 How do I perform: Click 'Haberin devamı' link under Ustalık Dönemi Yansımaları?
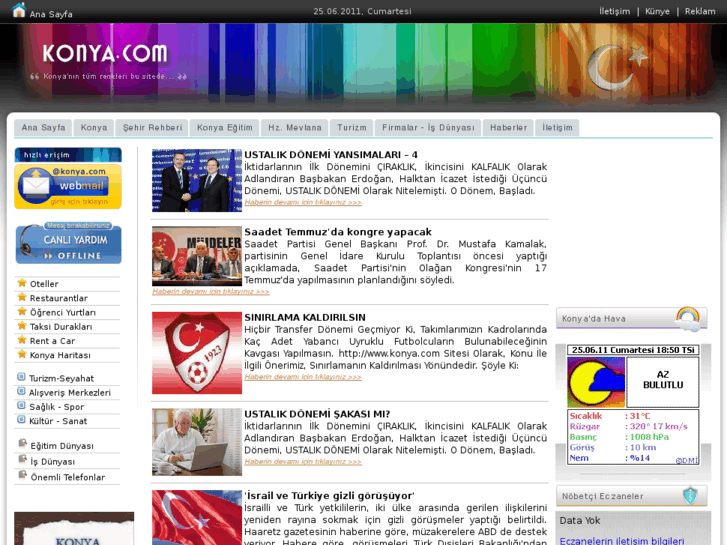[303, 202]
